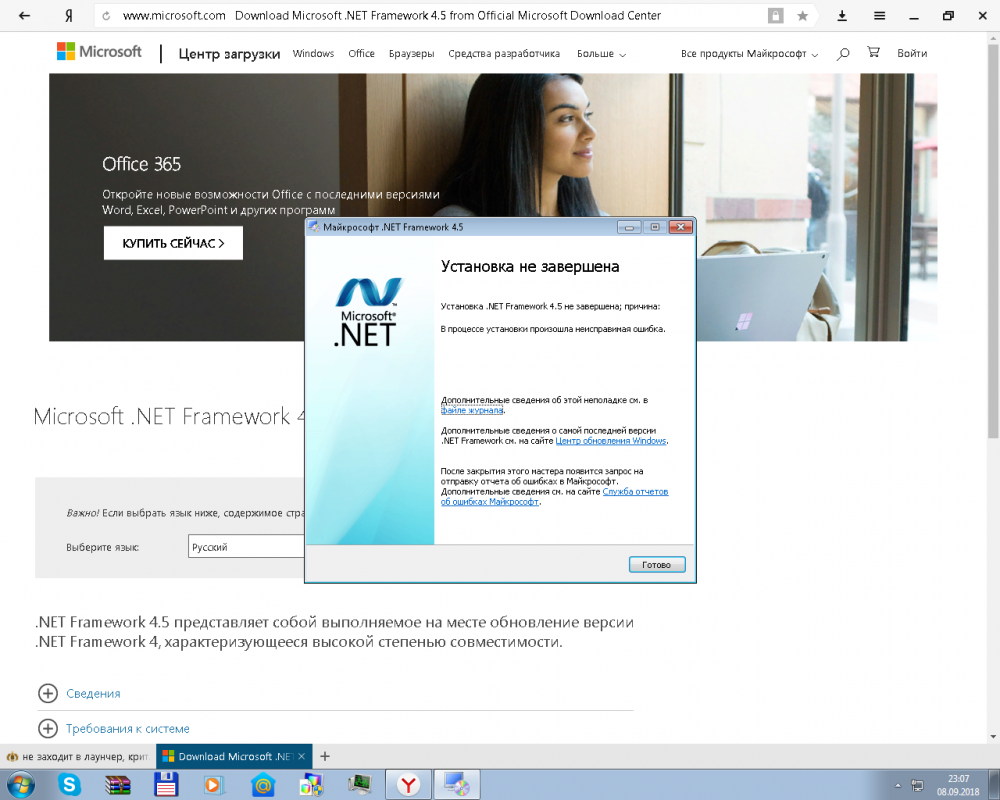Open the shopping cart icon
Image resolution: width=1000 pixels, height=800 pixels.
click(x=873, y=54)
